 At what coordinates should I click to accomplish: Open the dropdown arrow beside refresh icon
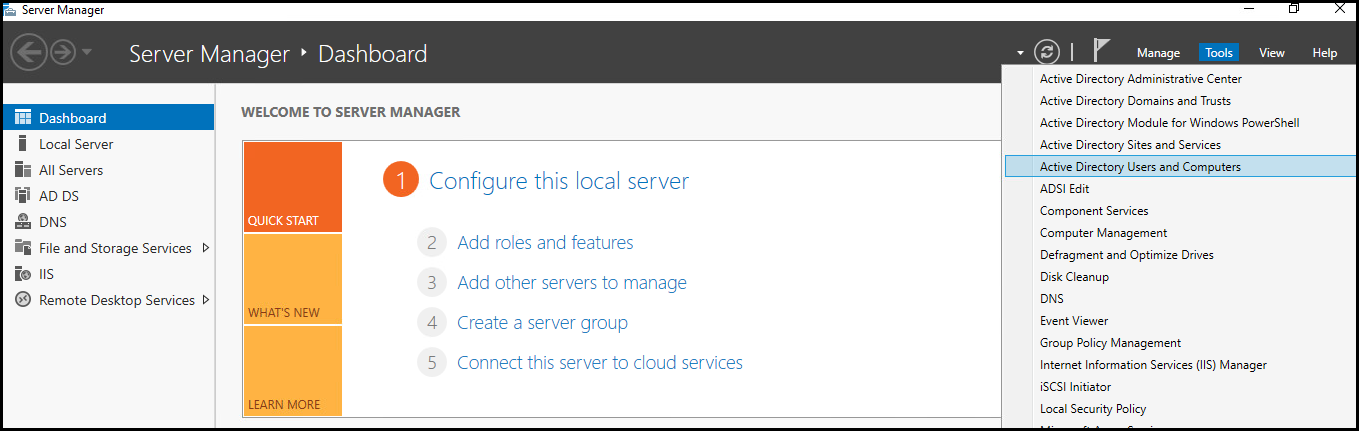click(x=1020, y=53)
